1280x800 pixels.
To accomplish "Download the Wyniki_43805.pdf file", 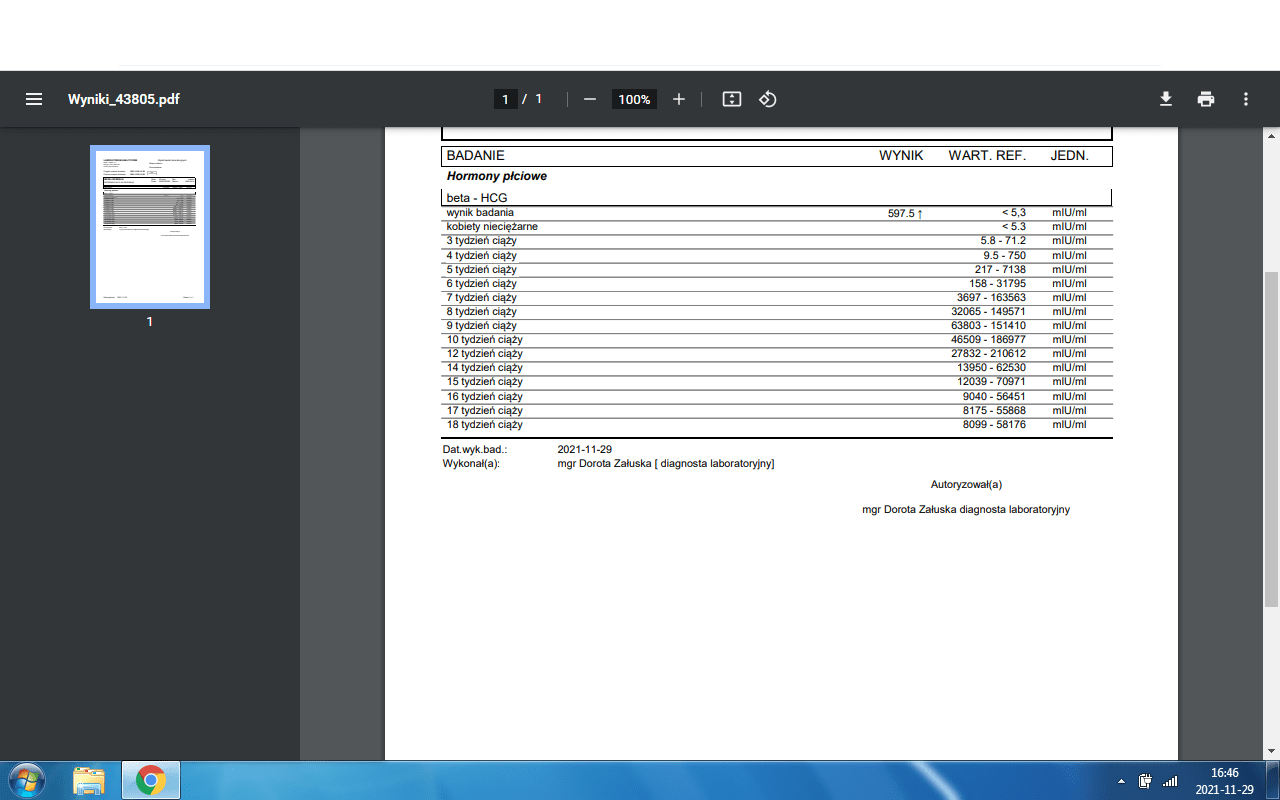I will [1165, 99].
